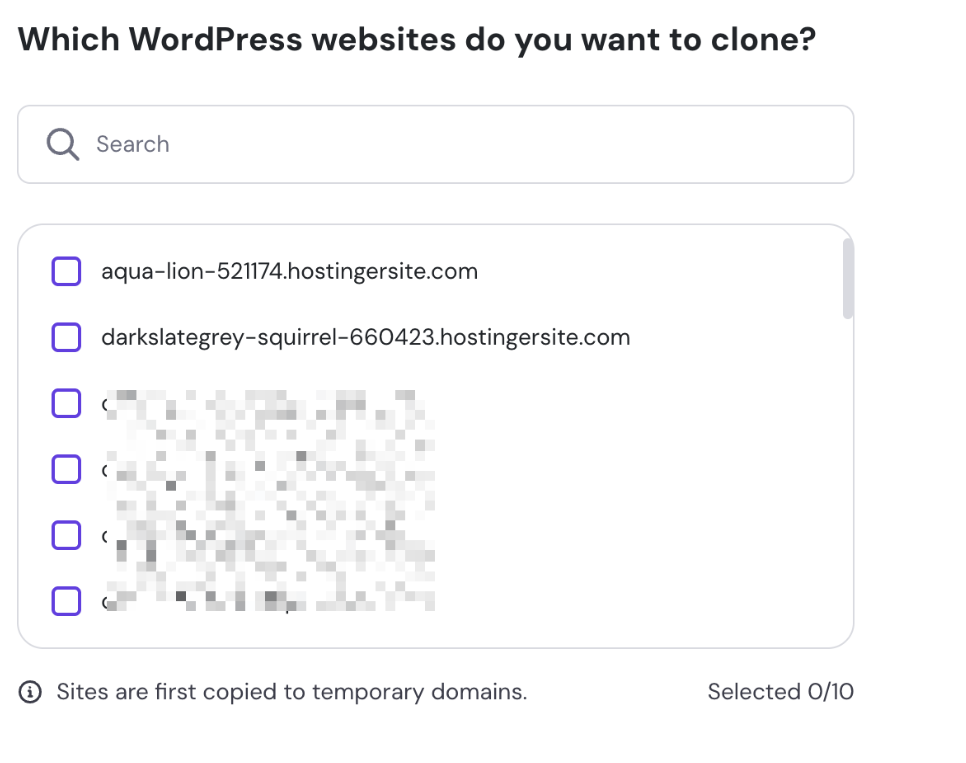Click the "Which WordPress websites" heading

tap(417, 40)
